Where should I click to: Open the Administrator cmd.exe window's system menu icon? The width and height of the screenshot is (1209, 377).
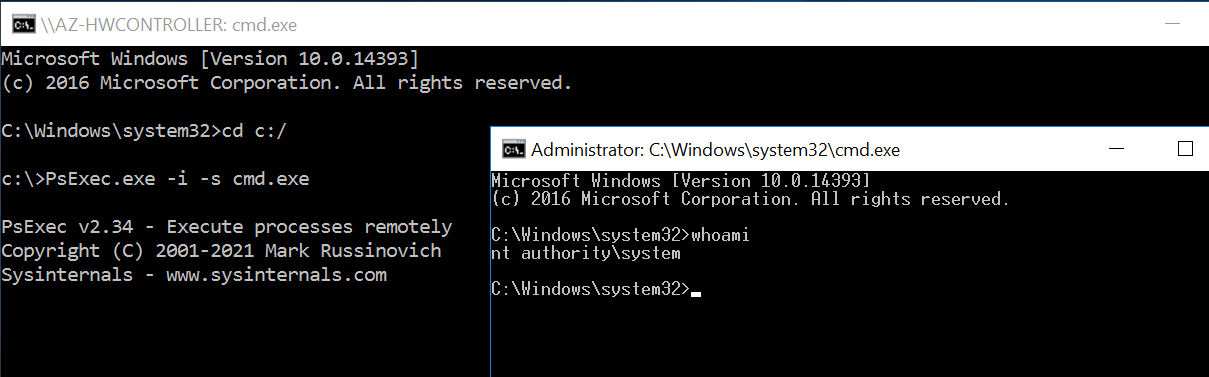coord(513,150)
